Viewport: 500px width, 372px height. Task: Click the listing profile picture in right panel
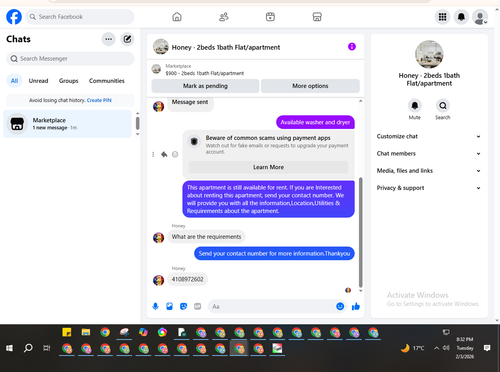429,54
